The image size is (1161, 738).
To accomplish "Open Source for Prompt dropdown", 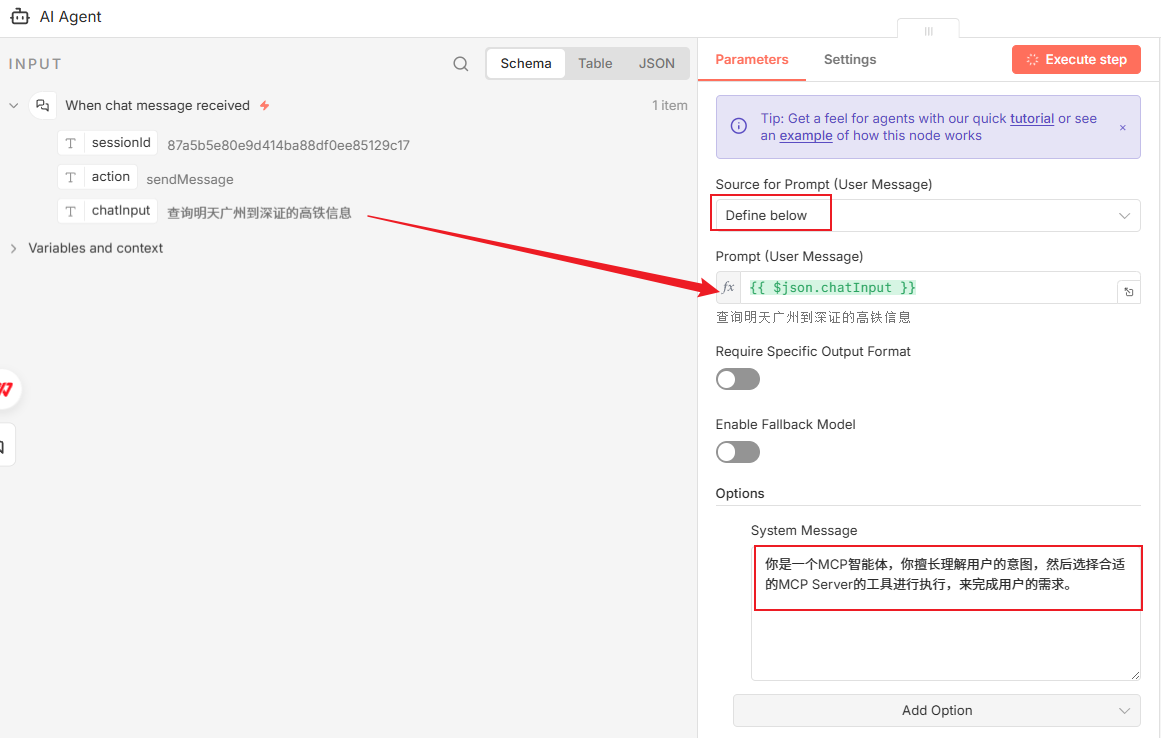I will tap(928, 215).
